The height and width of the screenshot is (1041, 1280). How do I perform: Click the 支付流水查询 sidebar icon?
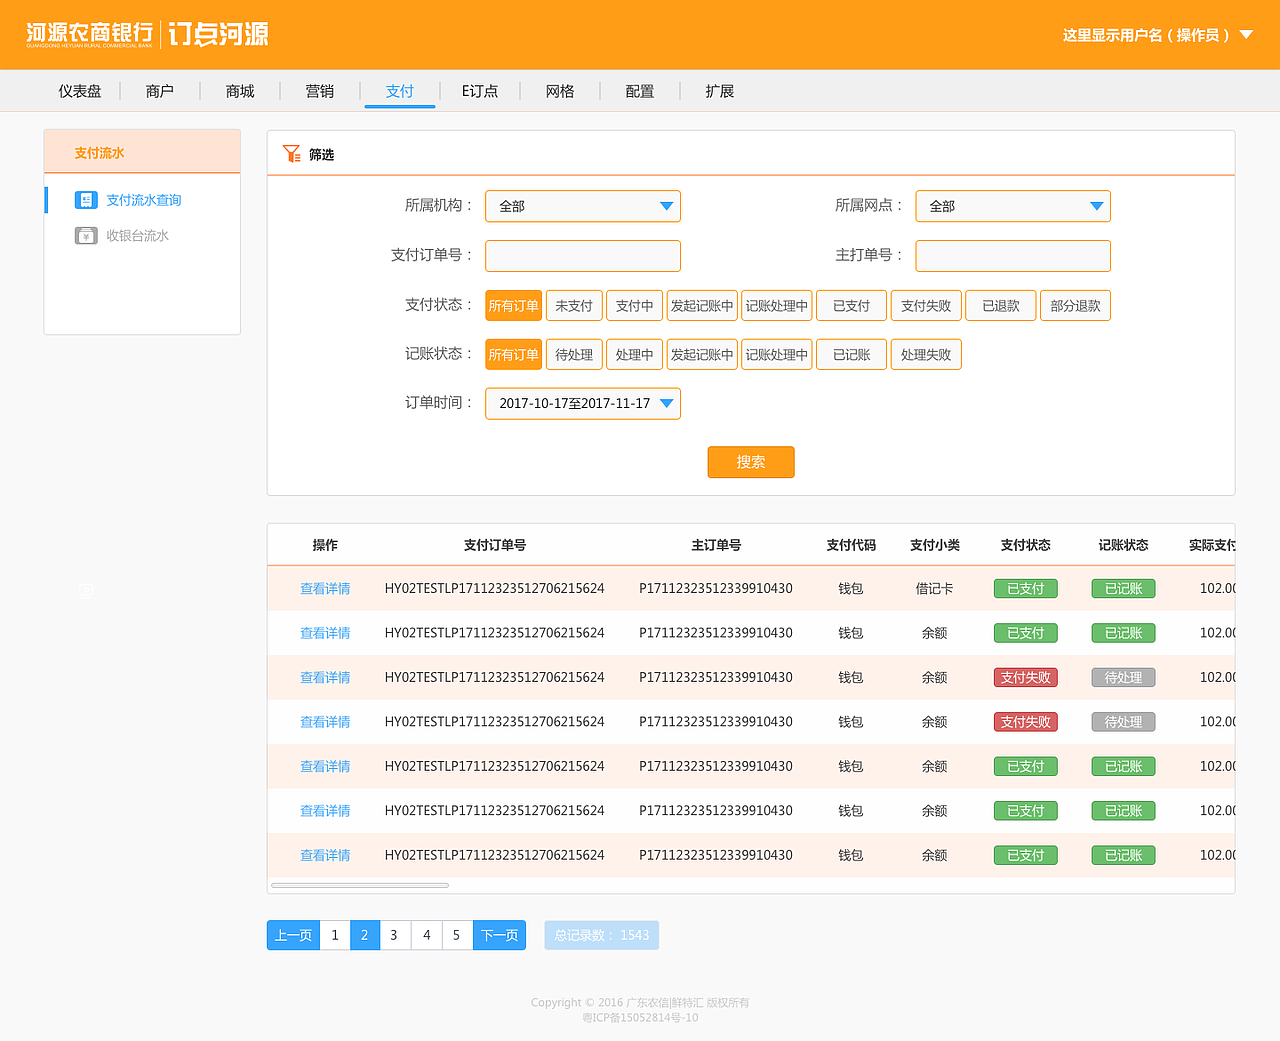[86, 200]
